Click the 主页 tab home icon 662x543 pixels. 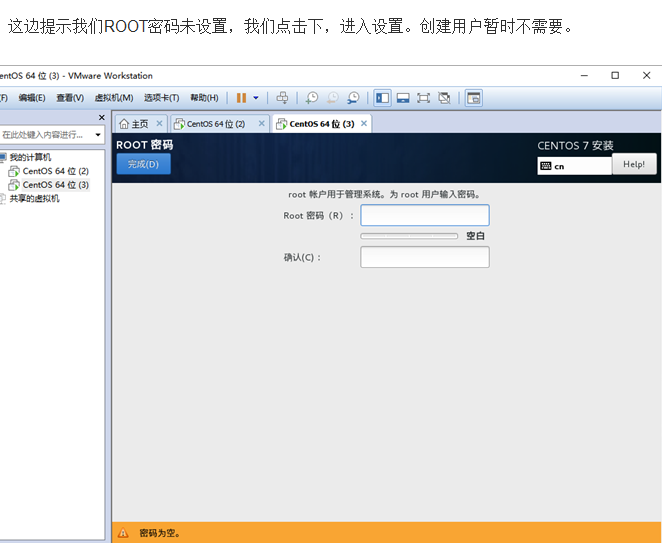click(x=124, y=124)
